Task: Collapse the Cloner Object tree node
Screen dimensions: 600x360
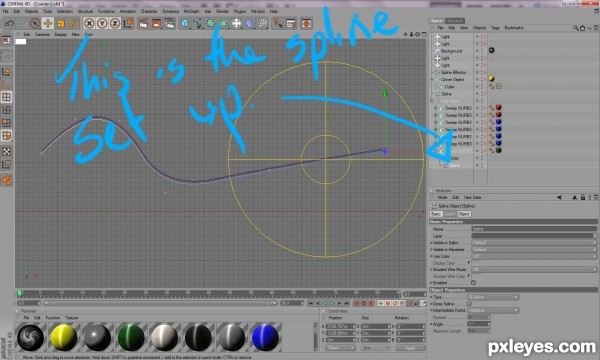Action: [x=433, y=80]
